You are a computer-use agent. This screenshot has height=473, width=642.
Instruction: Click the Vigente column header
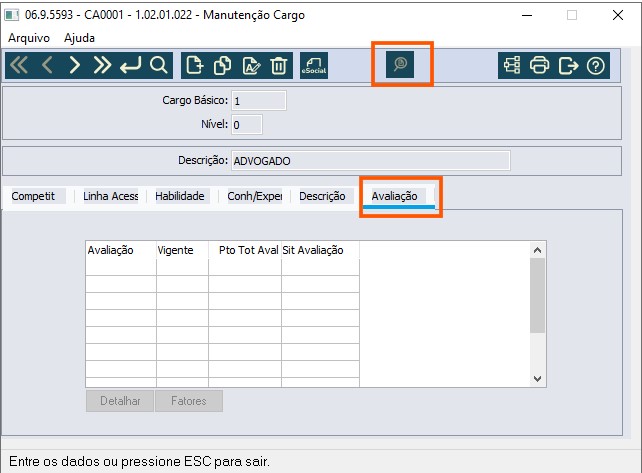tap(183, 250)
